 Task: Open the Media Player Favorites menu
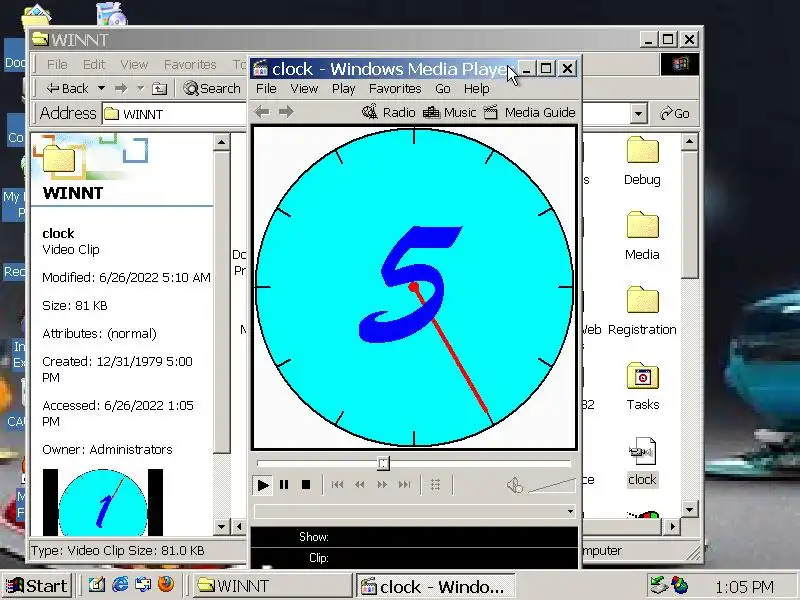(x=395, y=89)
